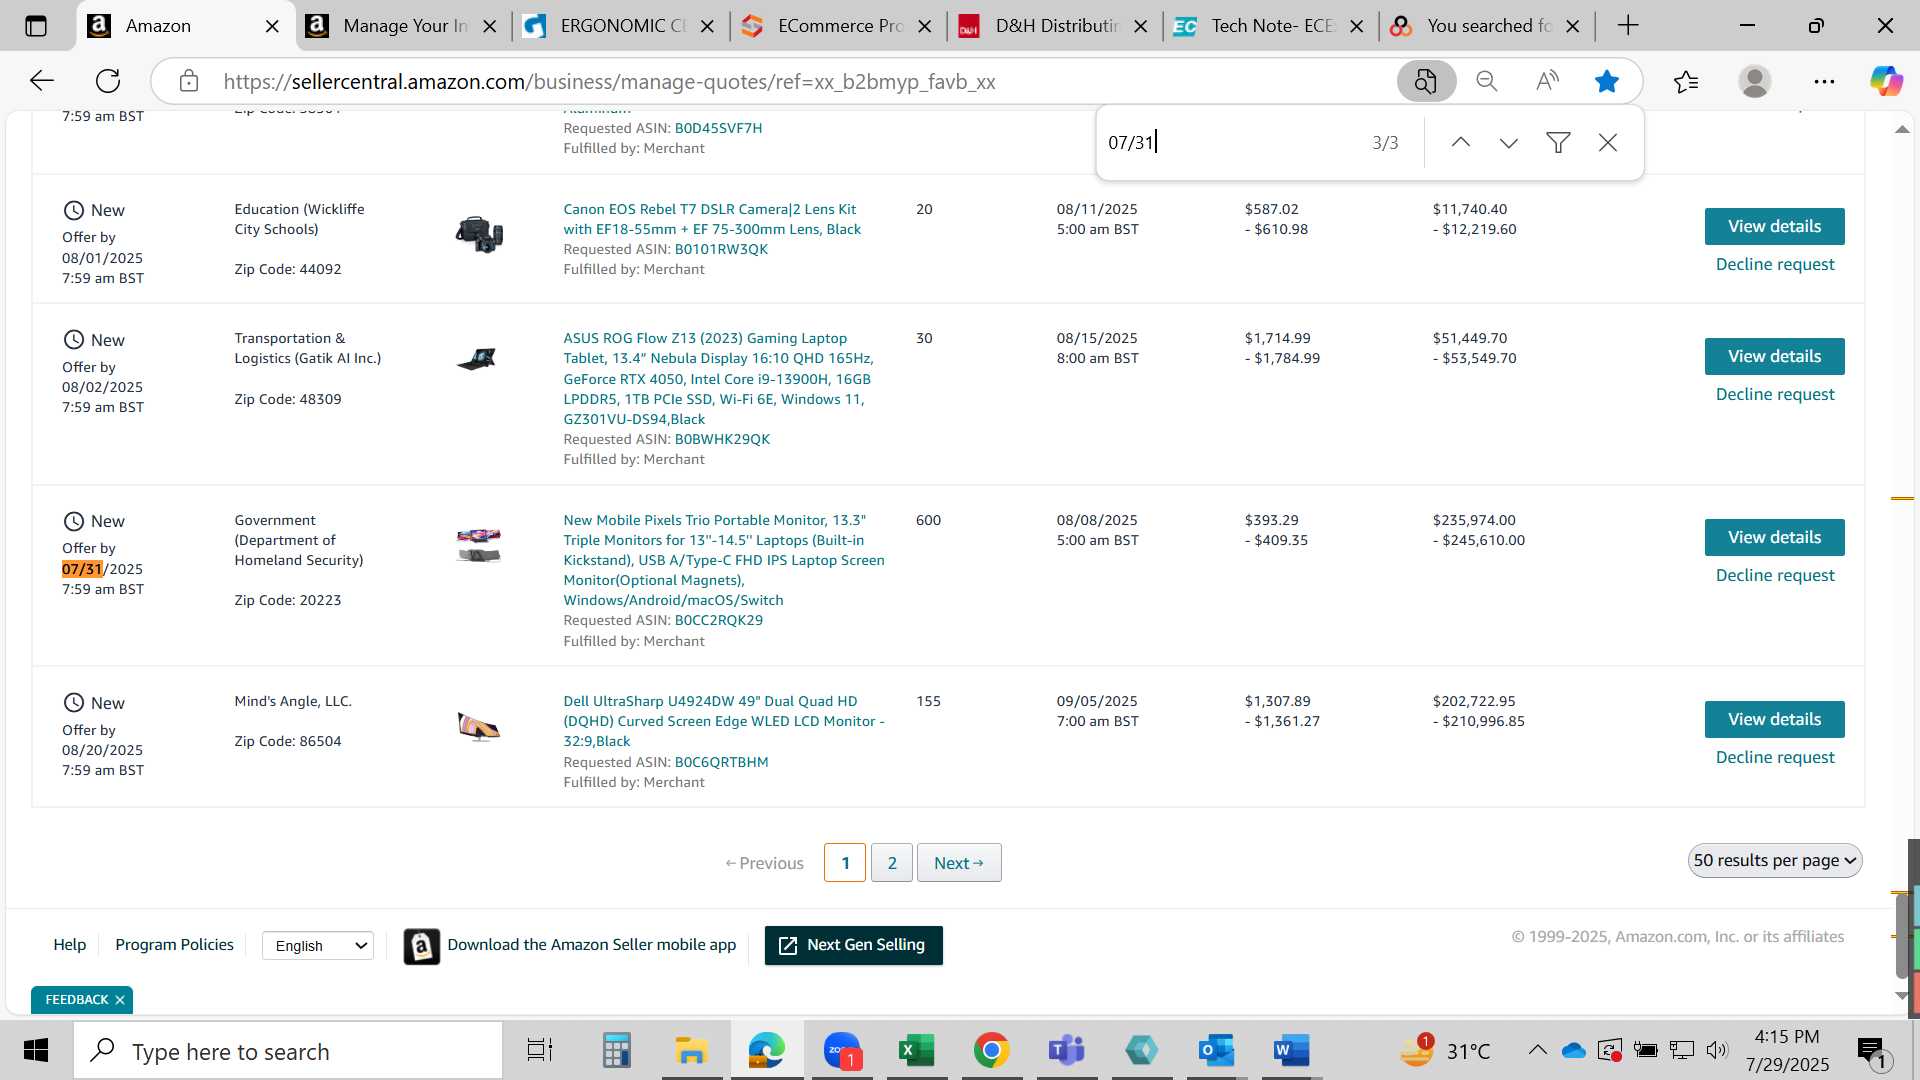1920x1080 pixels.
Task: Switch to the ERGONOMIC tab
Action: point(620,26)
